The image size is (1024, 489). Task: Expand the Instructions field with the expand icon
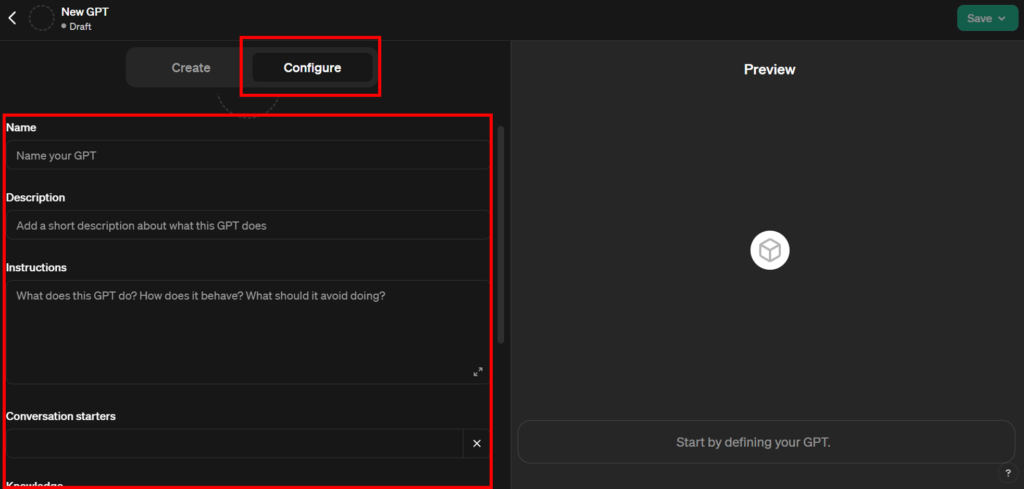click(477, 371)
